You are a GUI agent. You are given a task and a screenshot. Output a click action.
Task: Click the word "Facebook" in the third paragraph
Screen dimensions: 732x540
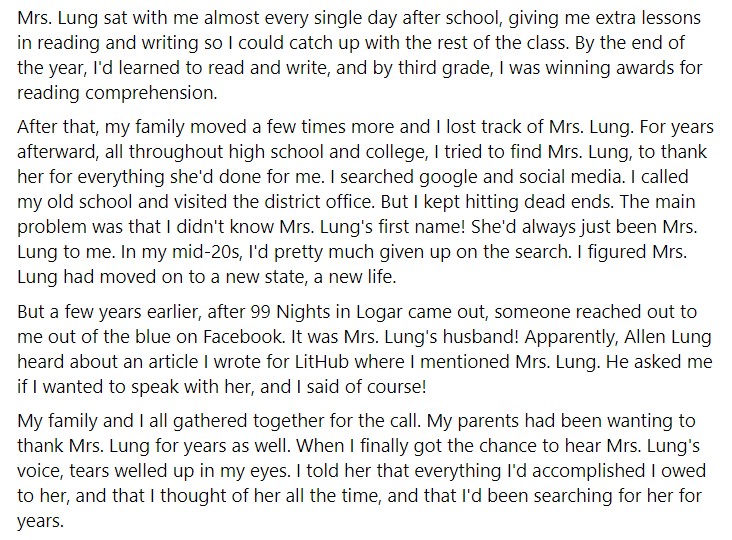pyautogui.click(x=243, y=337)
